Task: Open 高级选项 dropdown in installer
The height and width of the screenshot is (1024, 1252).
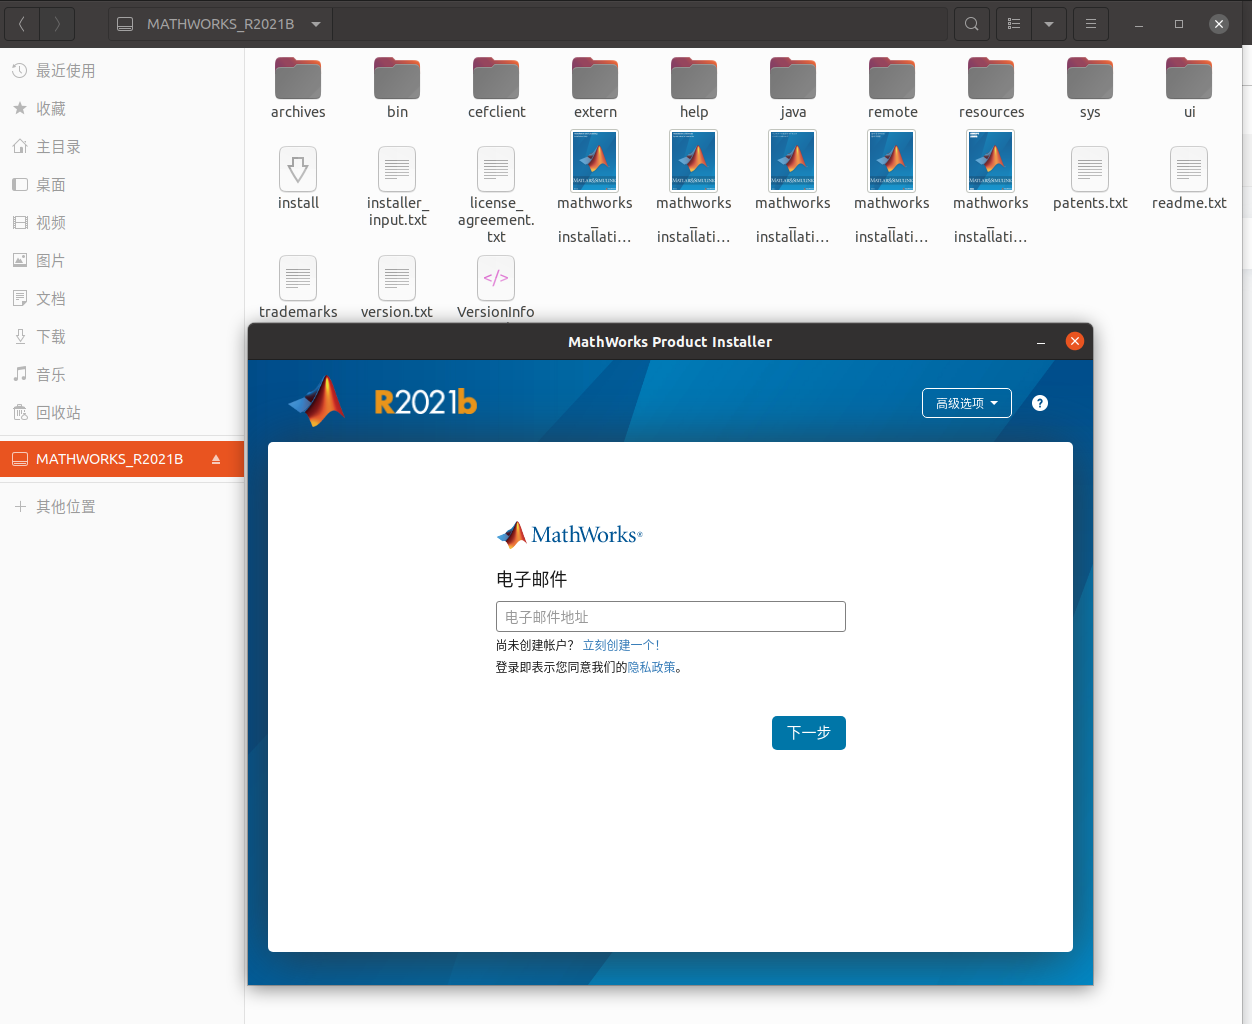Action: 967,403
